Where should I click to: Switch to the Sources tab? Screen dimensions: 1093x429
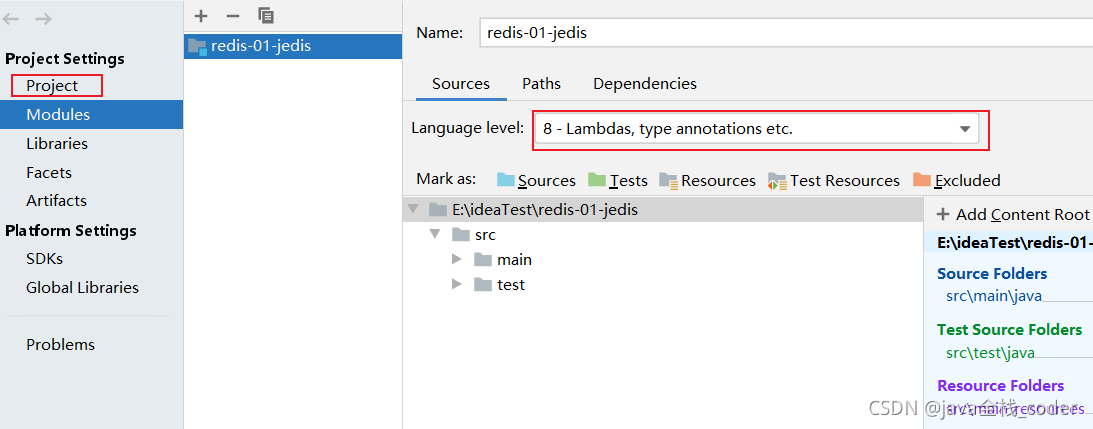pos(461,84)
